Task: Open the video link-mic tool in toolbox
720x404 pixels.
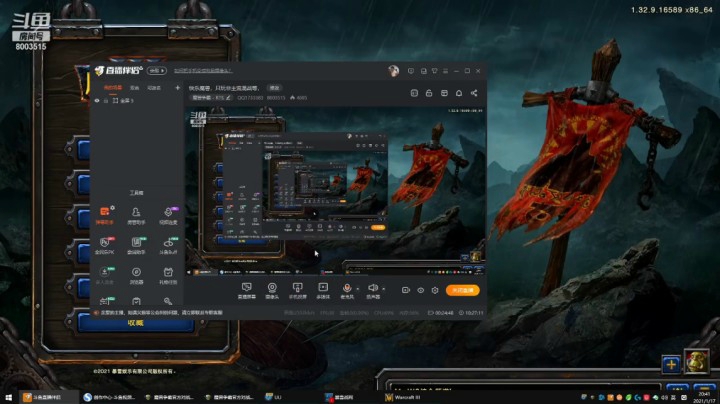Action: coord(168,215)
